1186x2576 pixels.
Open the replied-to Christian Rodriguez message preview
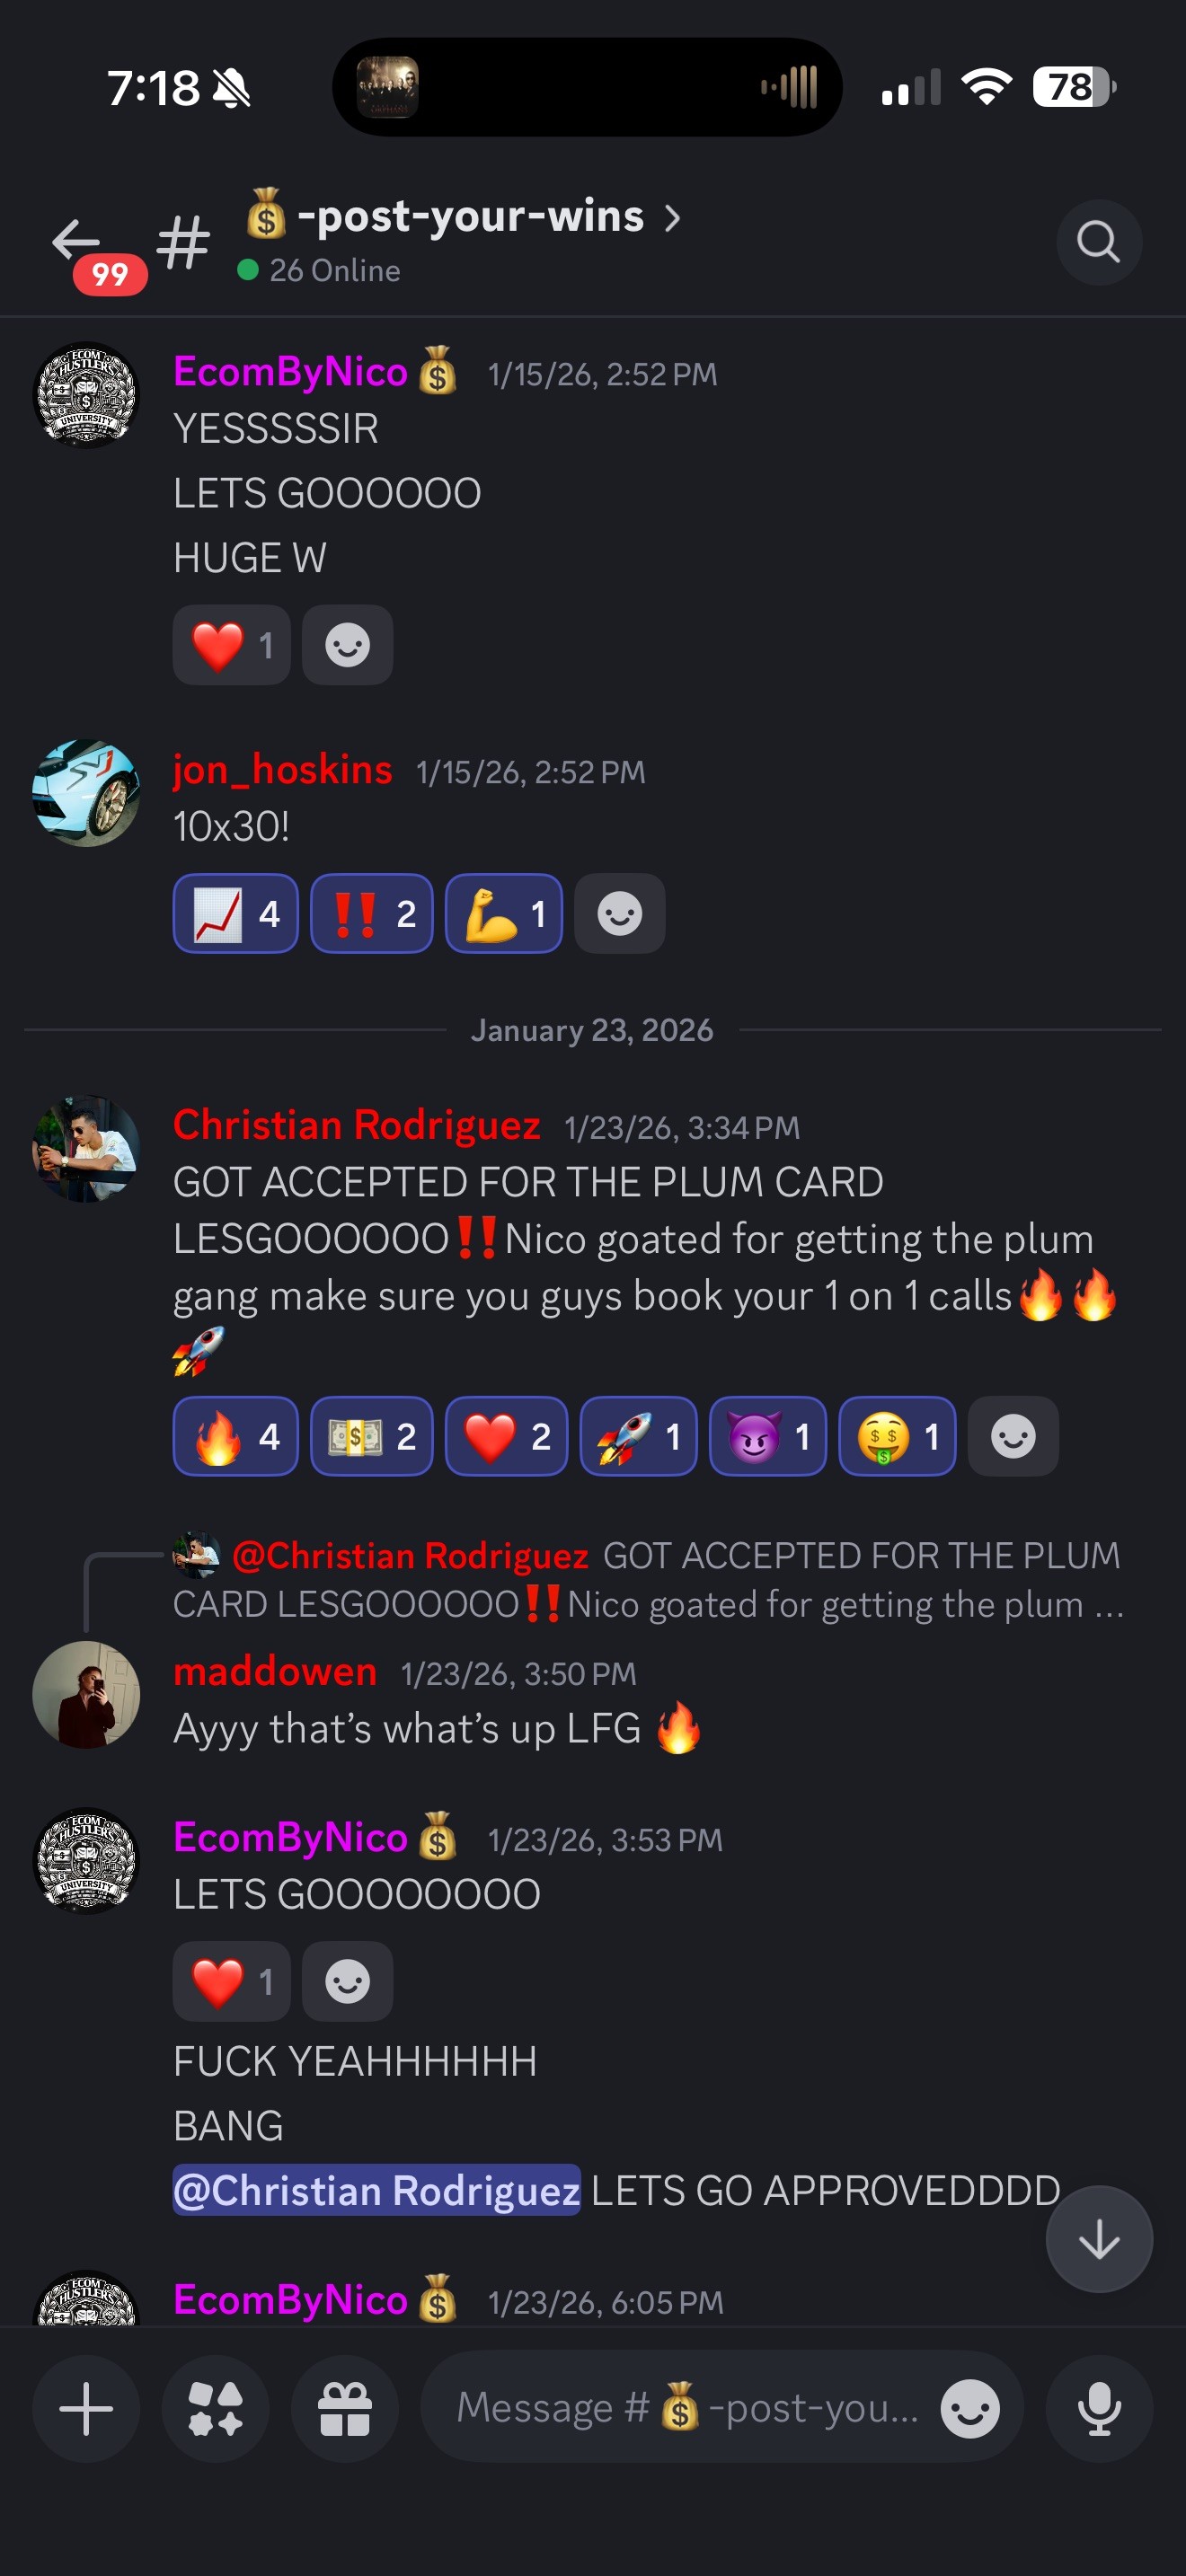point(648,1579)
